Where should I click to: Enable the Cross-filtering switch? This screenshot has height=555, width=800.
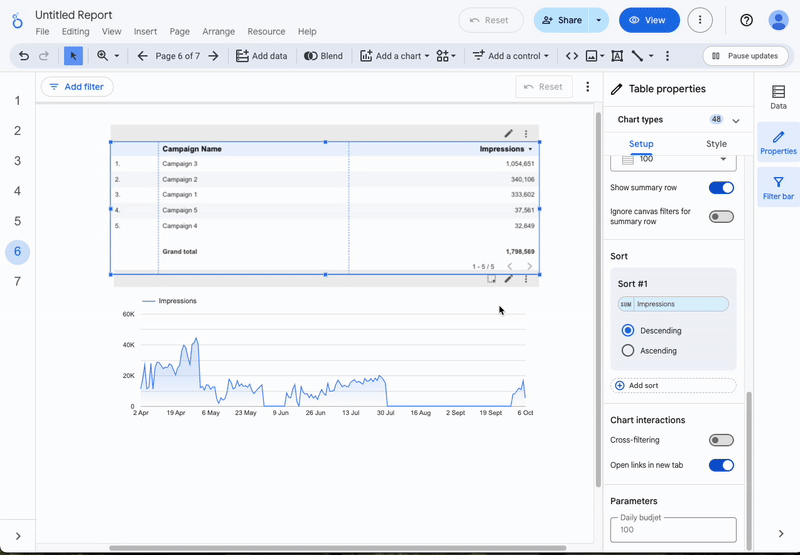click(721, 440)
